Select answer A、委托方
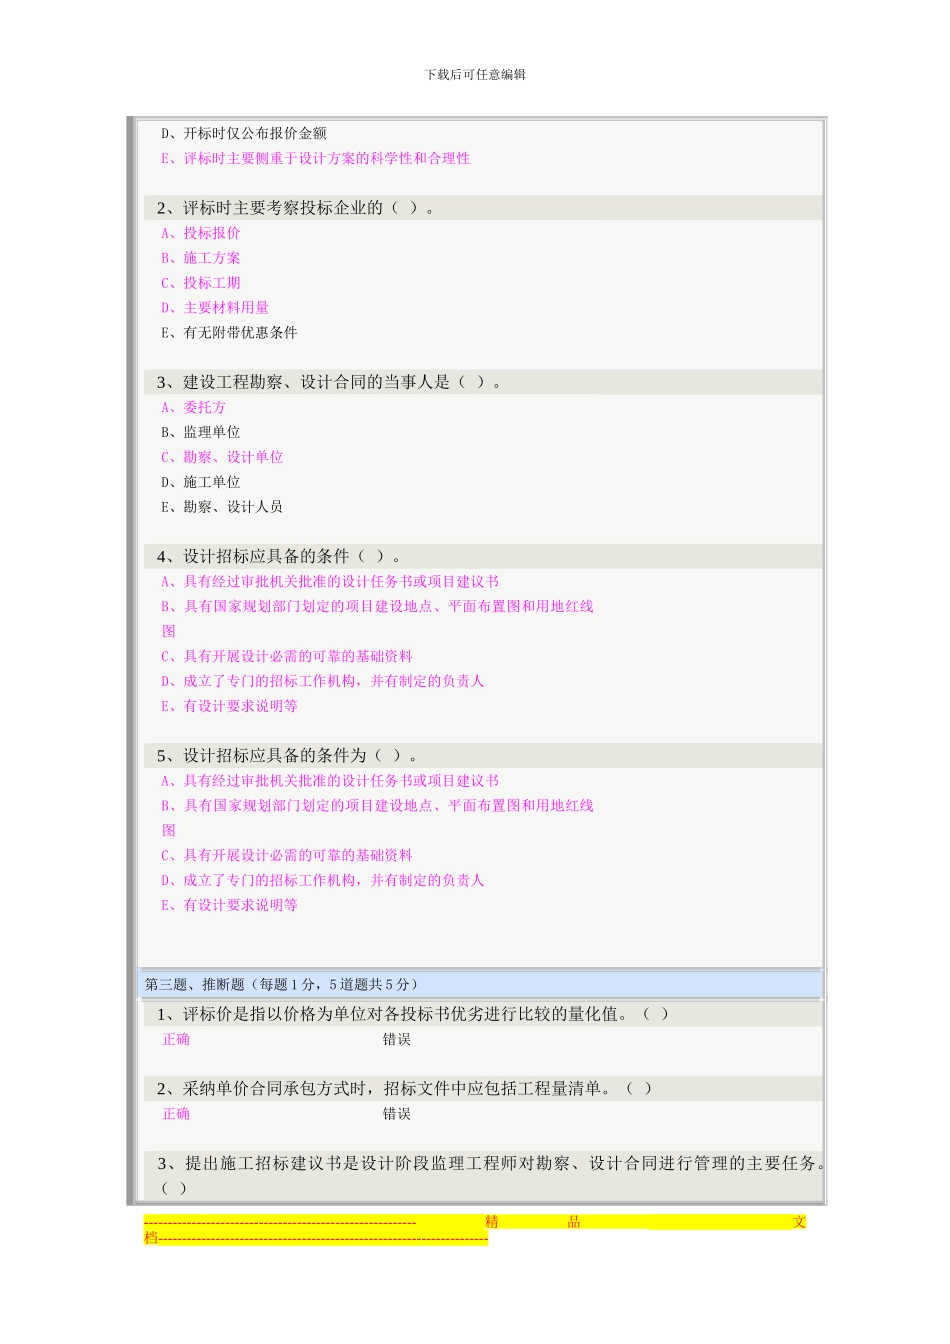The height and width of the screenshot is (1344, 950). pos(193,407)
